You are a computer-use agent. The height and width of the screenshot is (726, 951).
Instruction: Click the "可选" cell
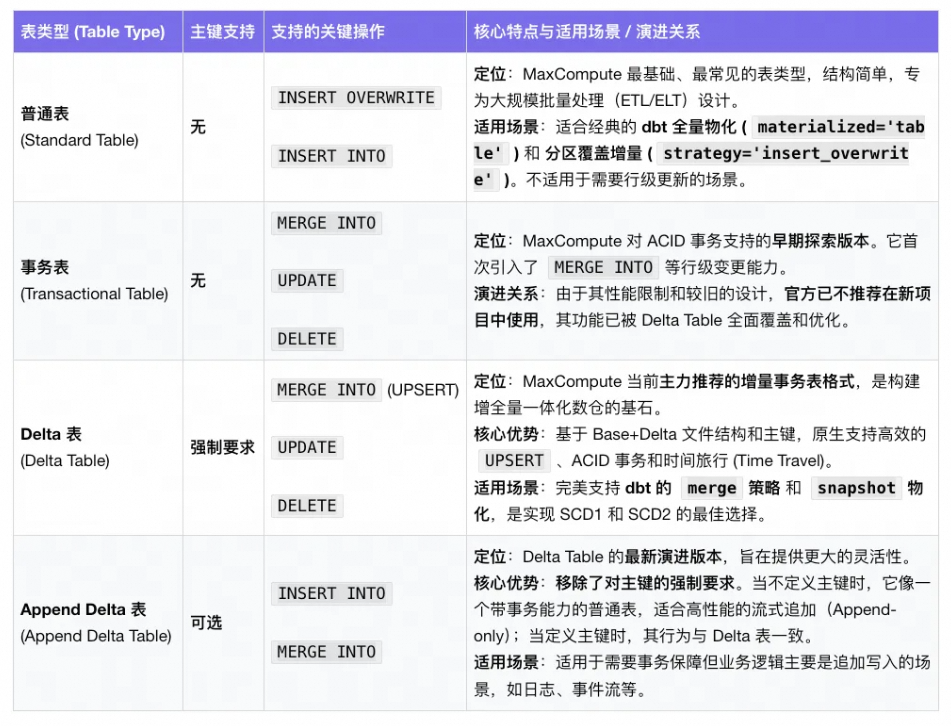206,622
